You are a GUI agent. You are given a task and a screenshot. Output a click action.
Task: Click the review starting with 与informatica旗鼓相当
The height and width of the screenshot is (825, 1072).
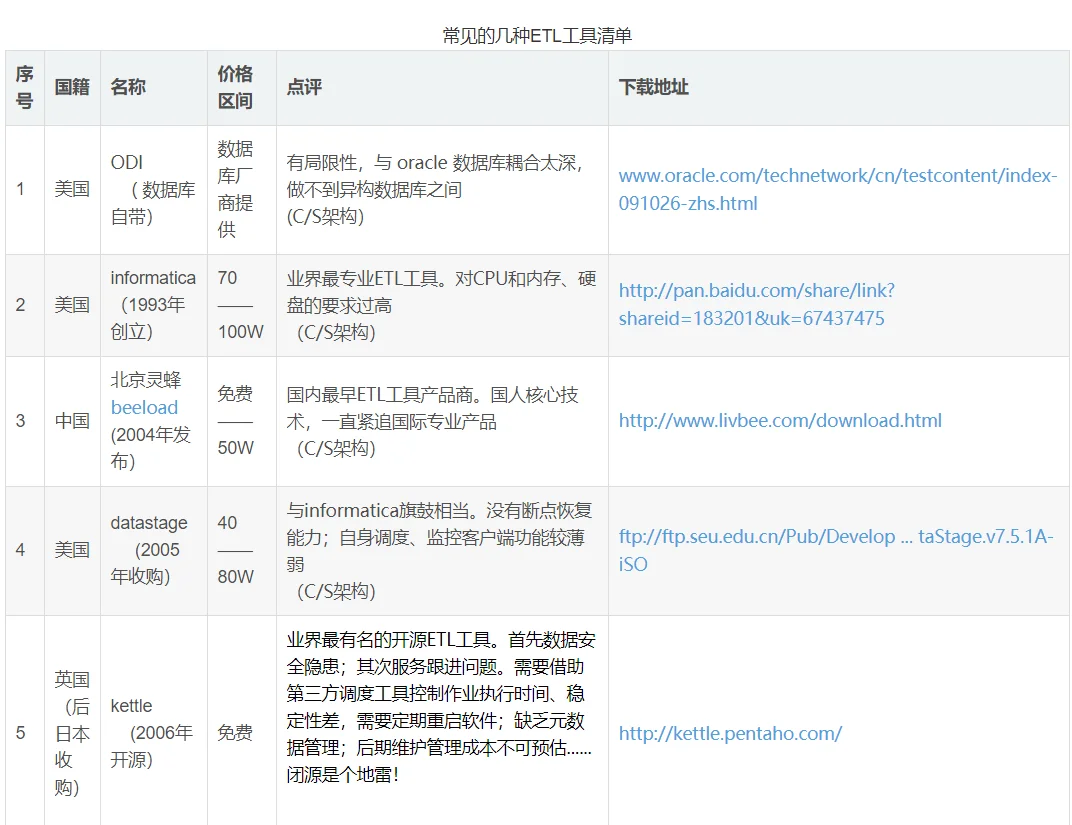(x=442, y=550)
